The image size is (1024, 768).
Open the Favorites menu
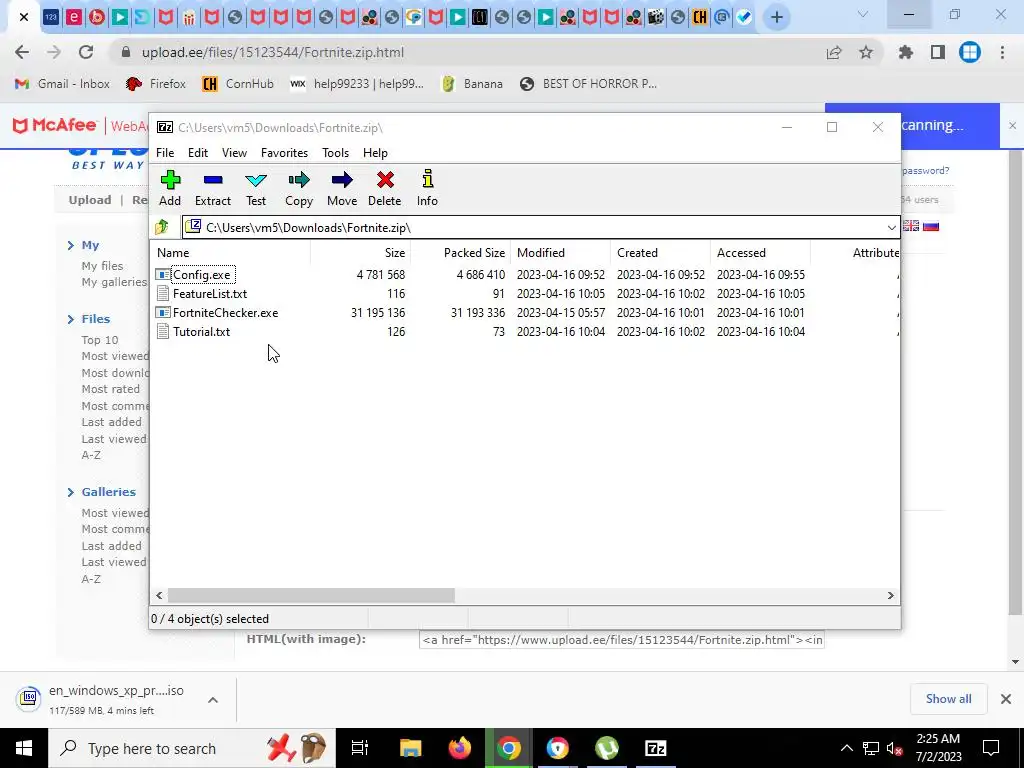pos(284,153)
